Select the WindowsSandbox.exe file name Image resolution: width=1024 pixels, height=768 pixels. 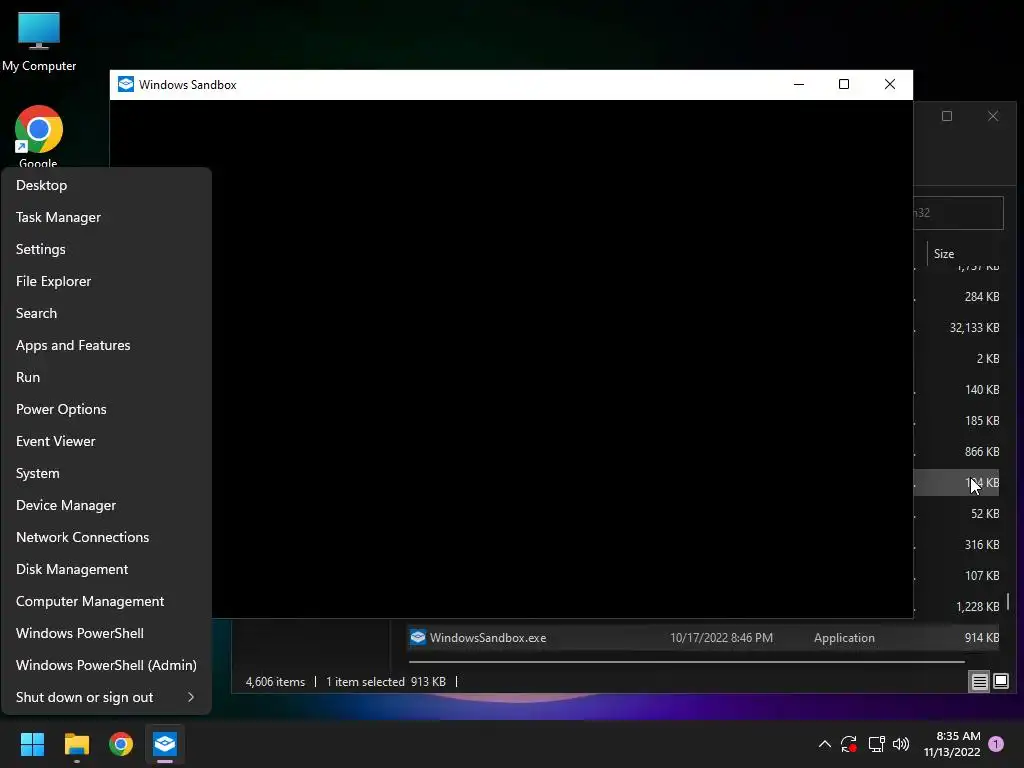point(488,638)
